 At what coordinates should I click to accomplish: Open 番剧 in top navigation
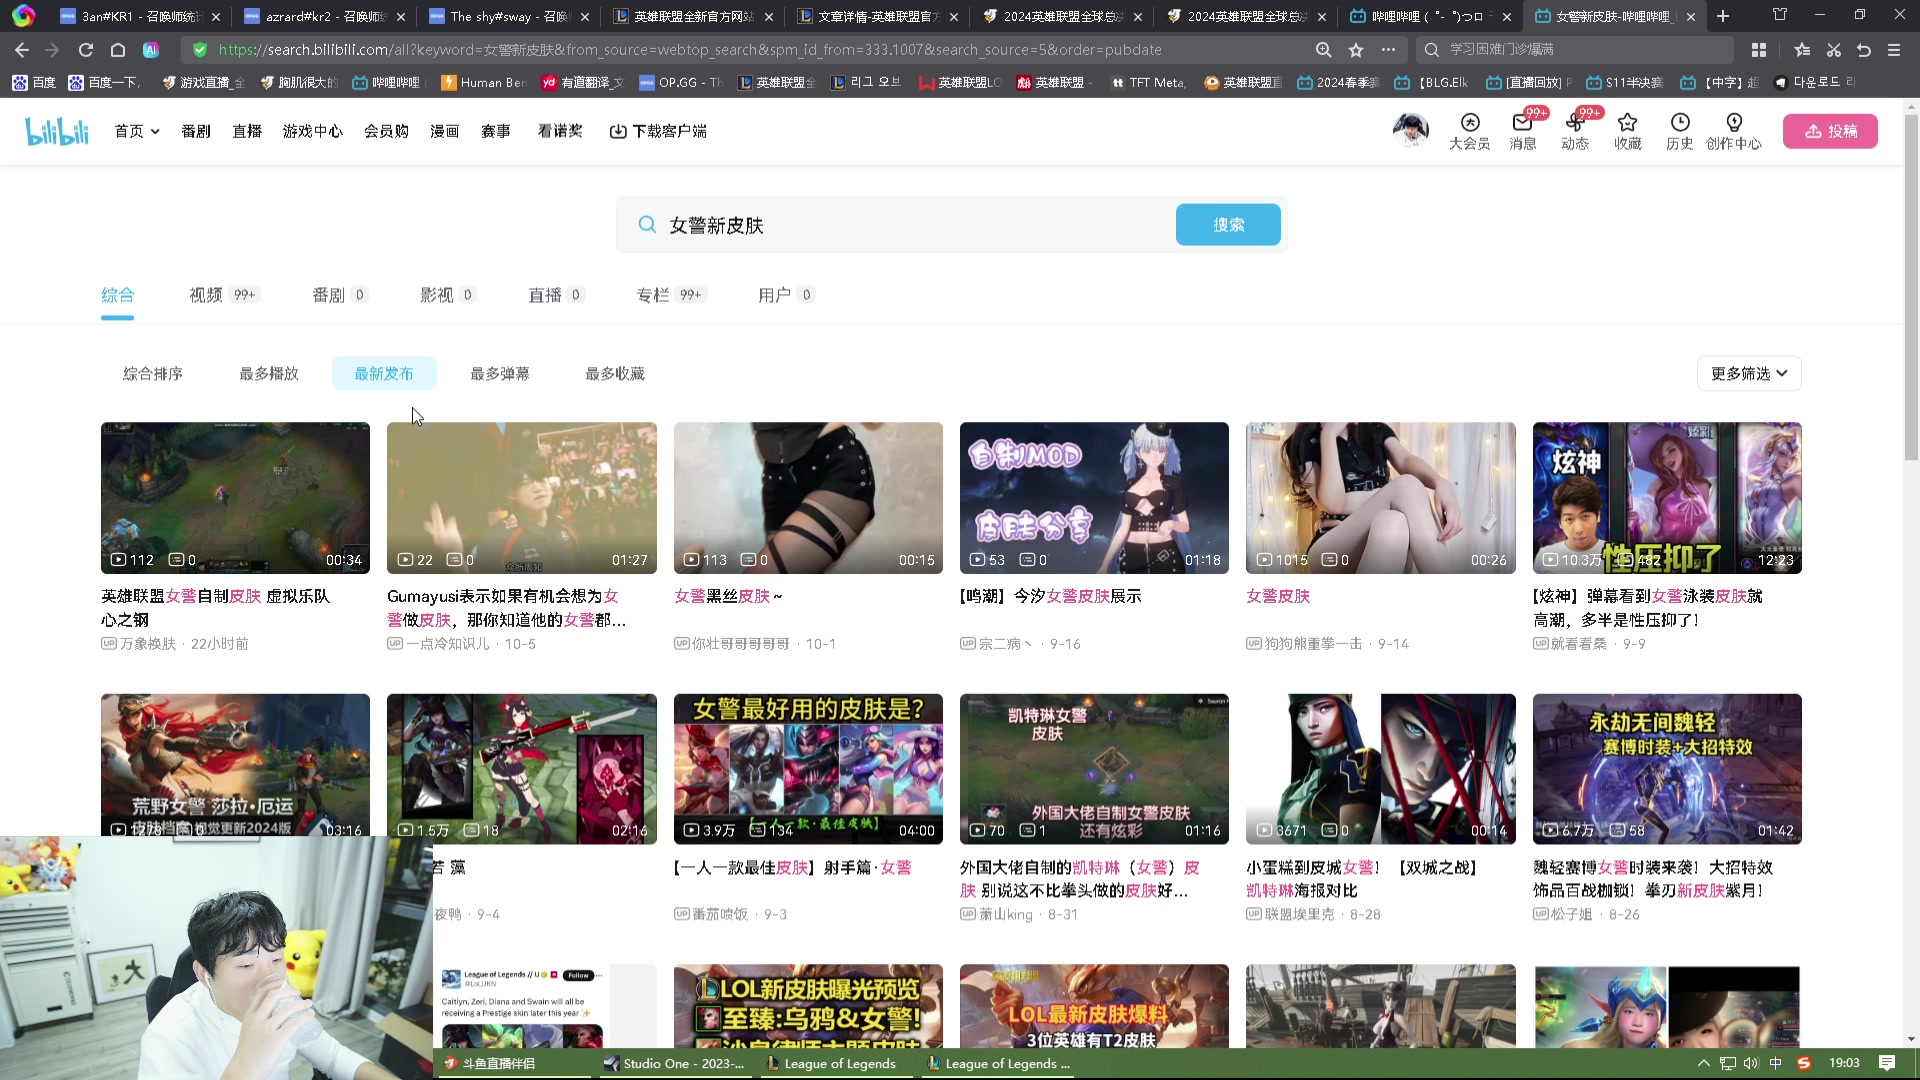[196, 131]
